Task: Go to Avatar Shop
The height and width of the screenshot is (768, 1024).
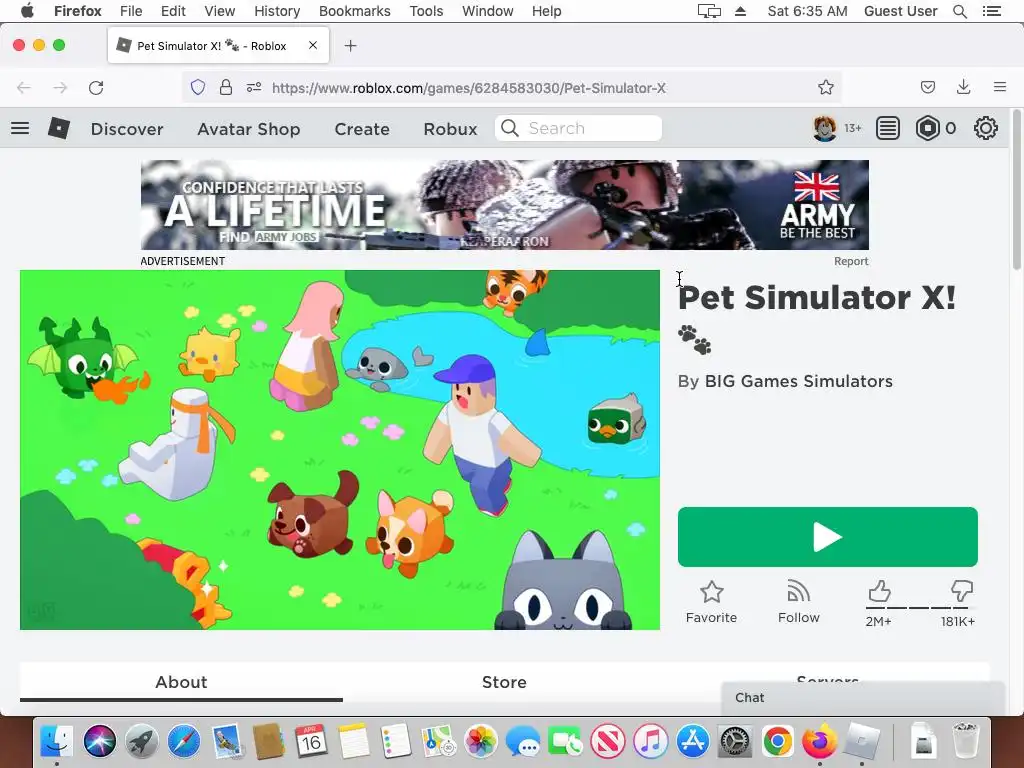Action: coord(249,129)
